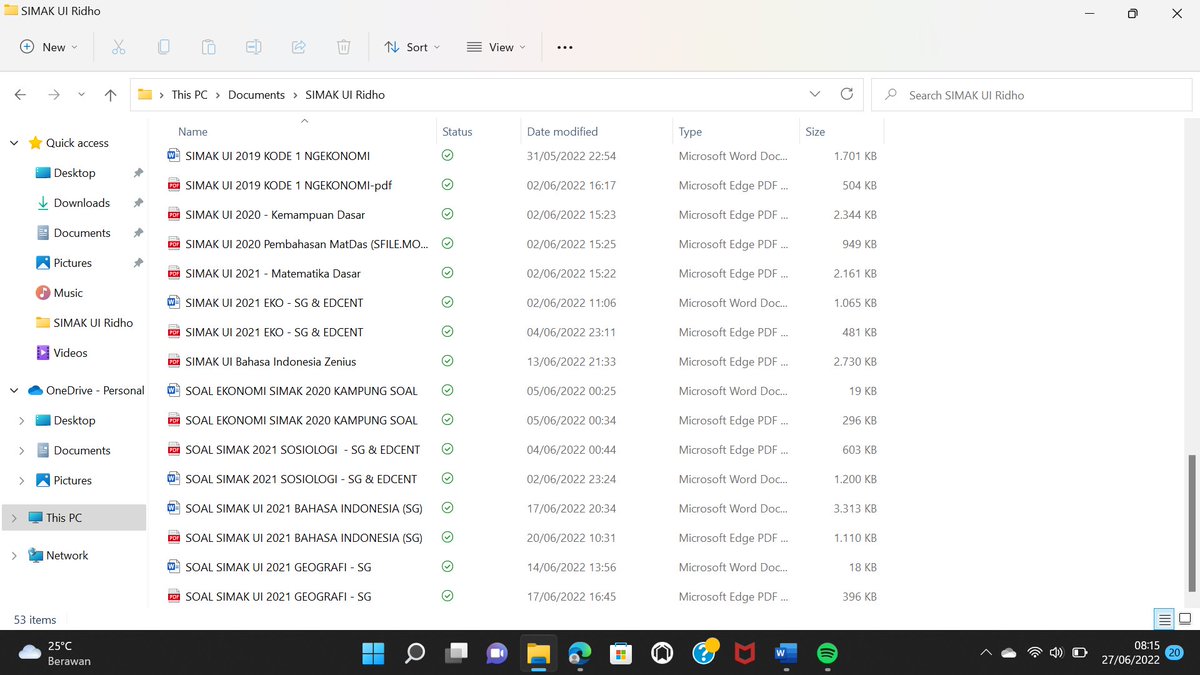Go up one folder level arrow

point(110,95)
